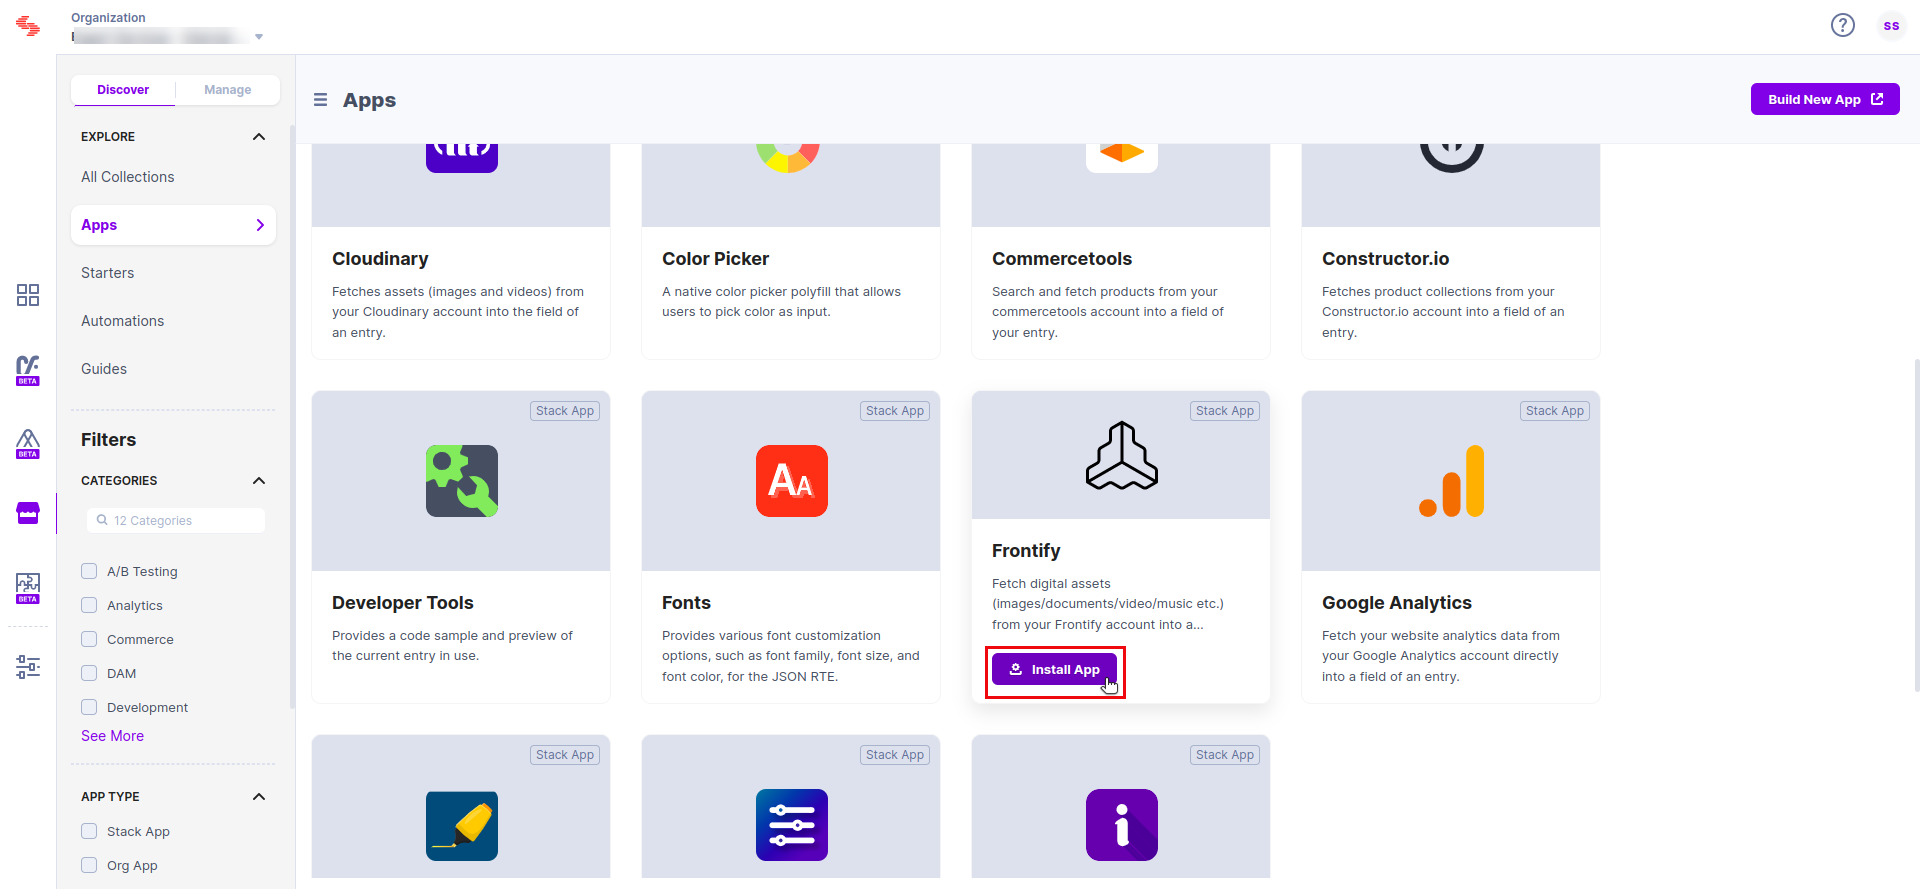Click the Constructor.io dark circle icon

click(1452, 158)
